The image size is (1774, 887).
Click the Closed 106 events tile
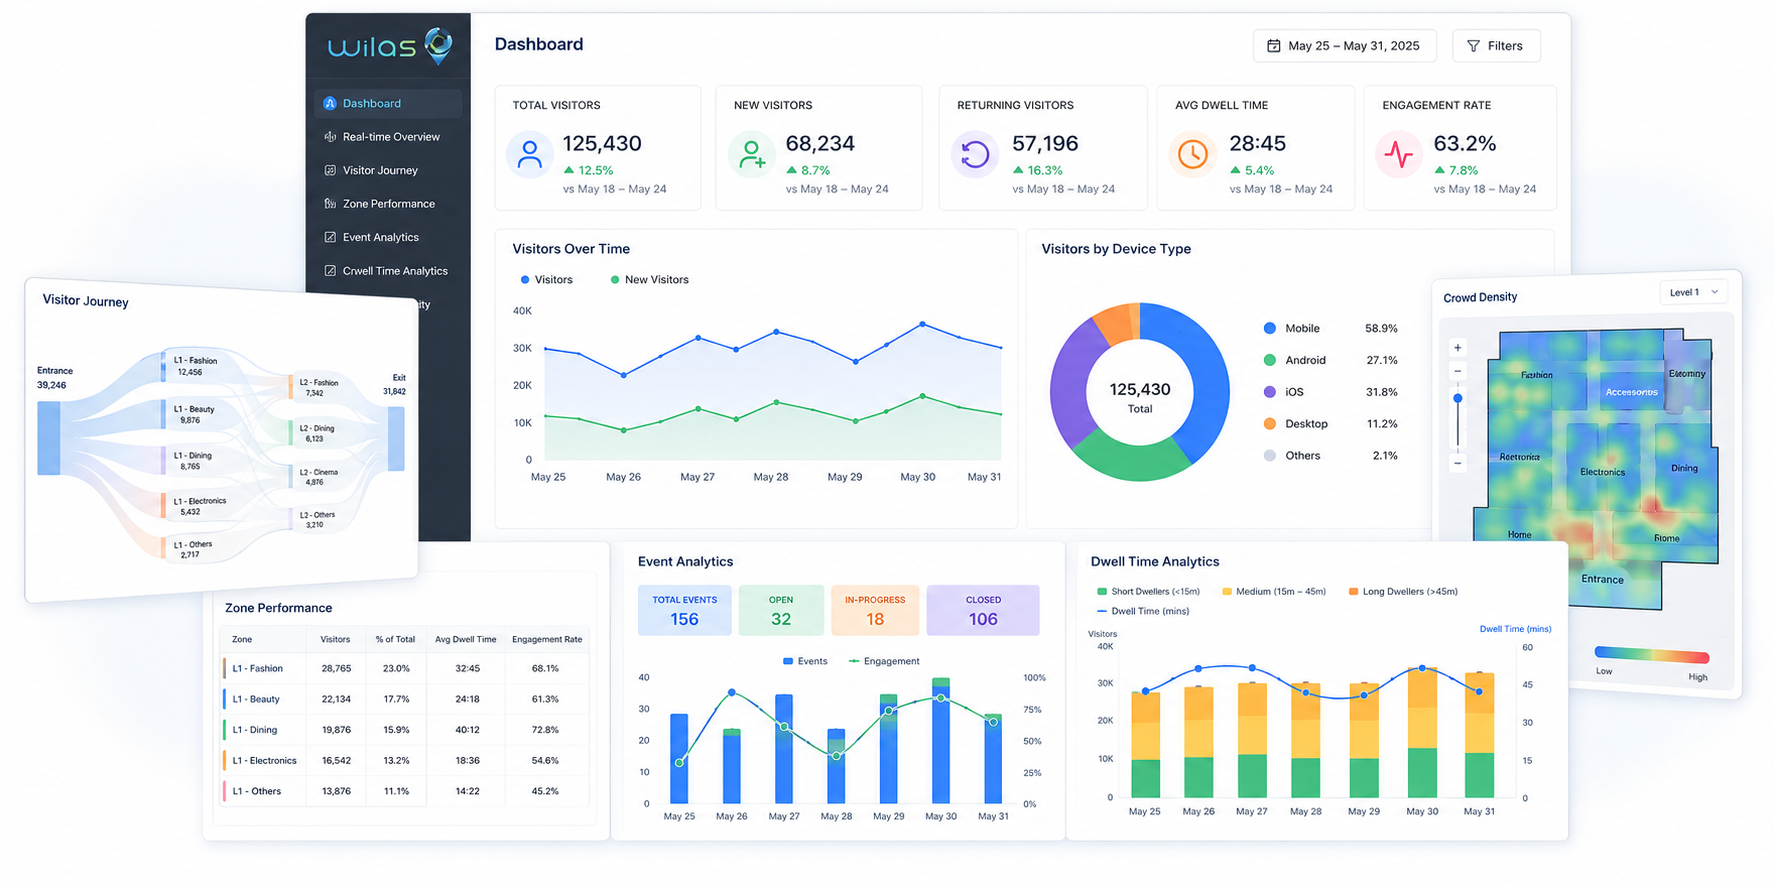click(x=983, y=610)
